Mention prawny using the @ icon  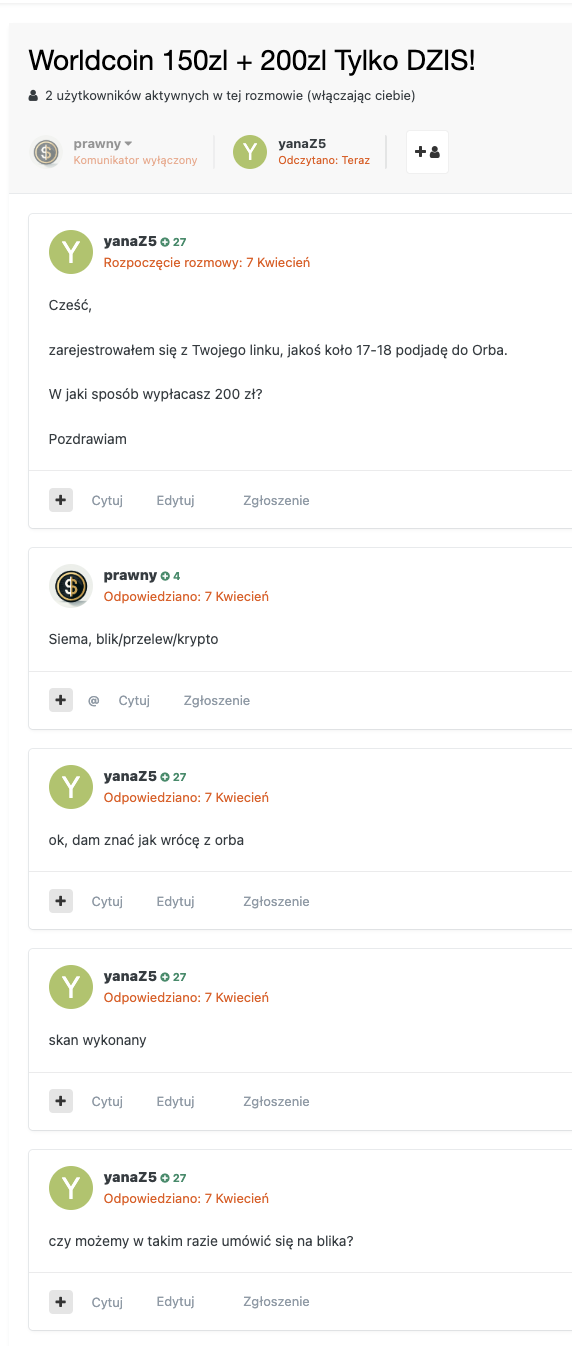[94, 701]
